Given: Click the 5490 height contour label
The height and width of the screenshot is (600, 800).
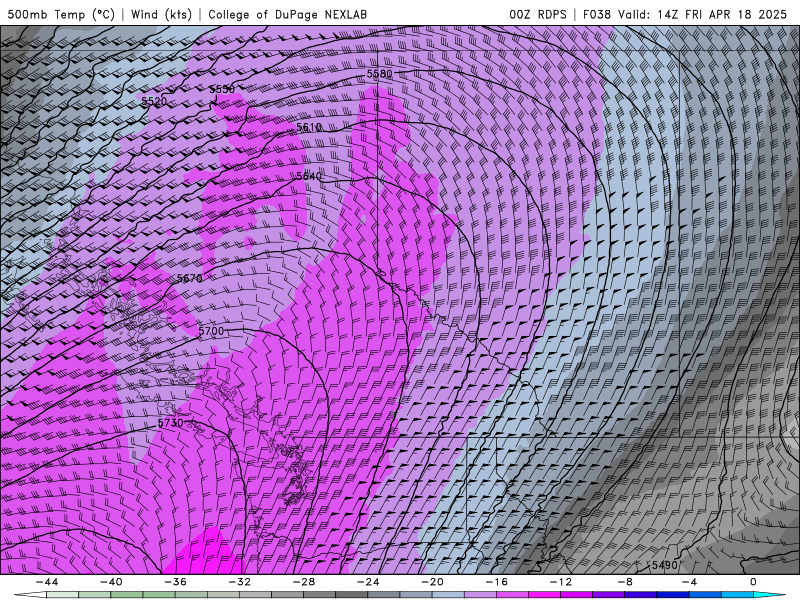Looking at the screenshot, I should point(665,565).
